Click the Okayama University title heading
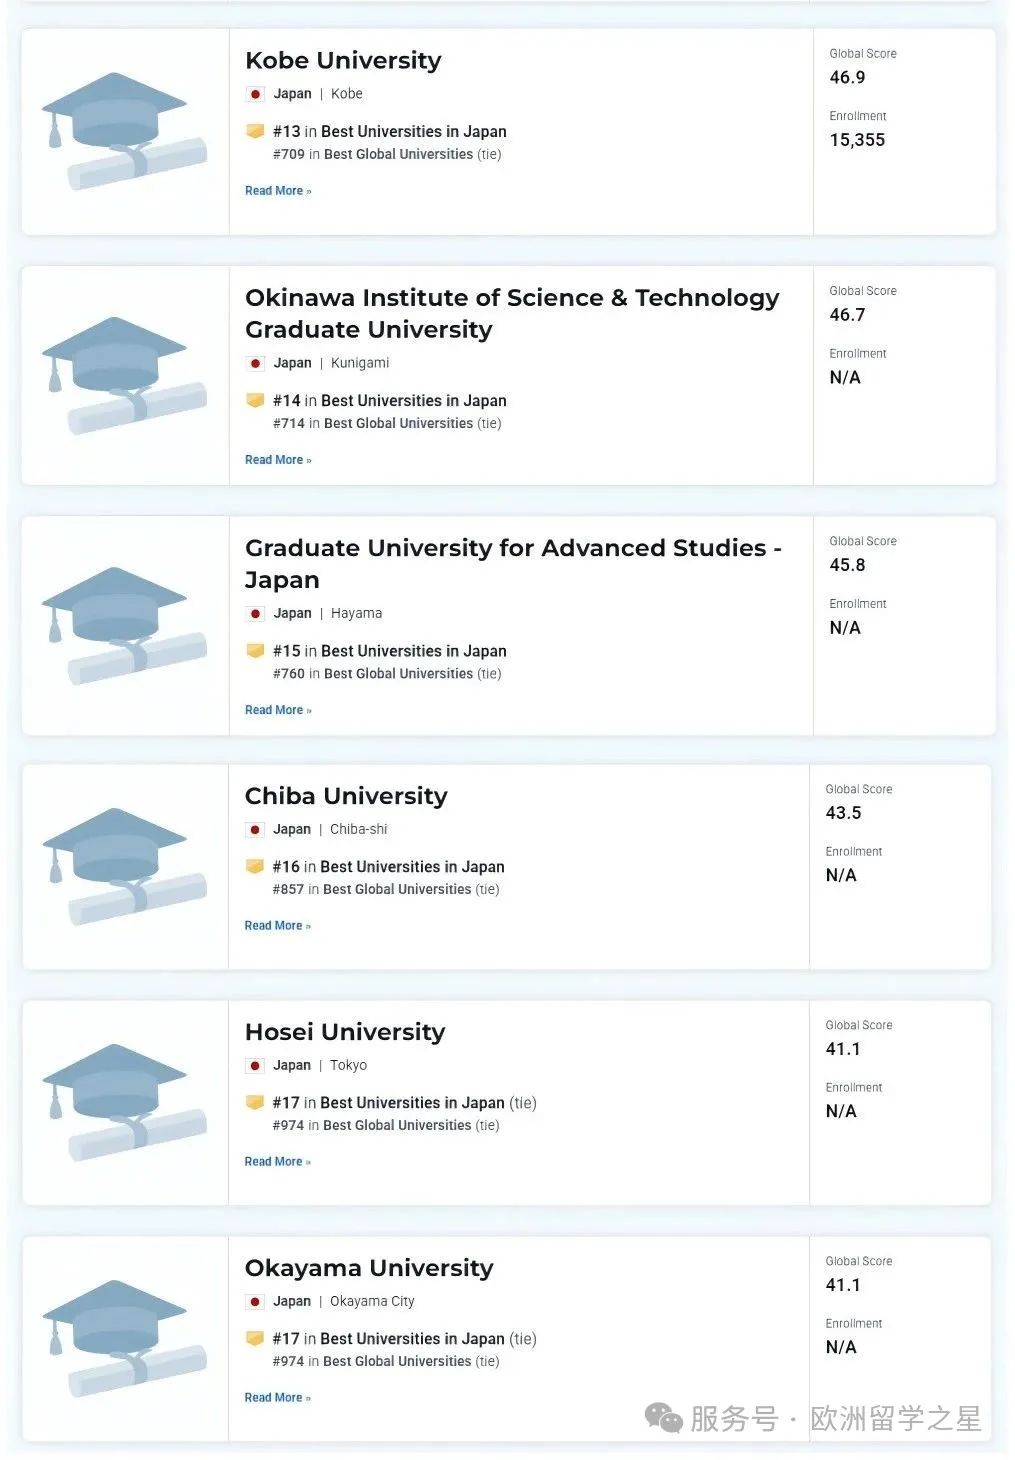This screenshot has width=1015, height=1460. 369,1268
